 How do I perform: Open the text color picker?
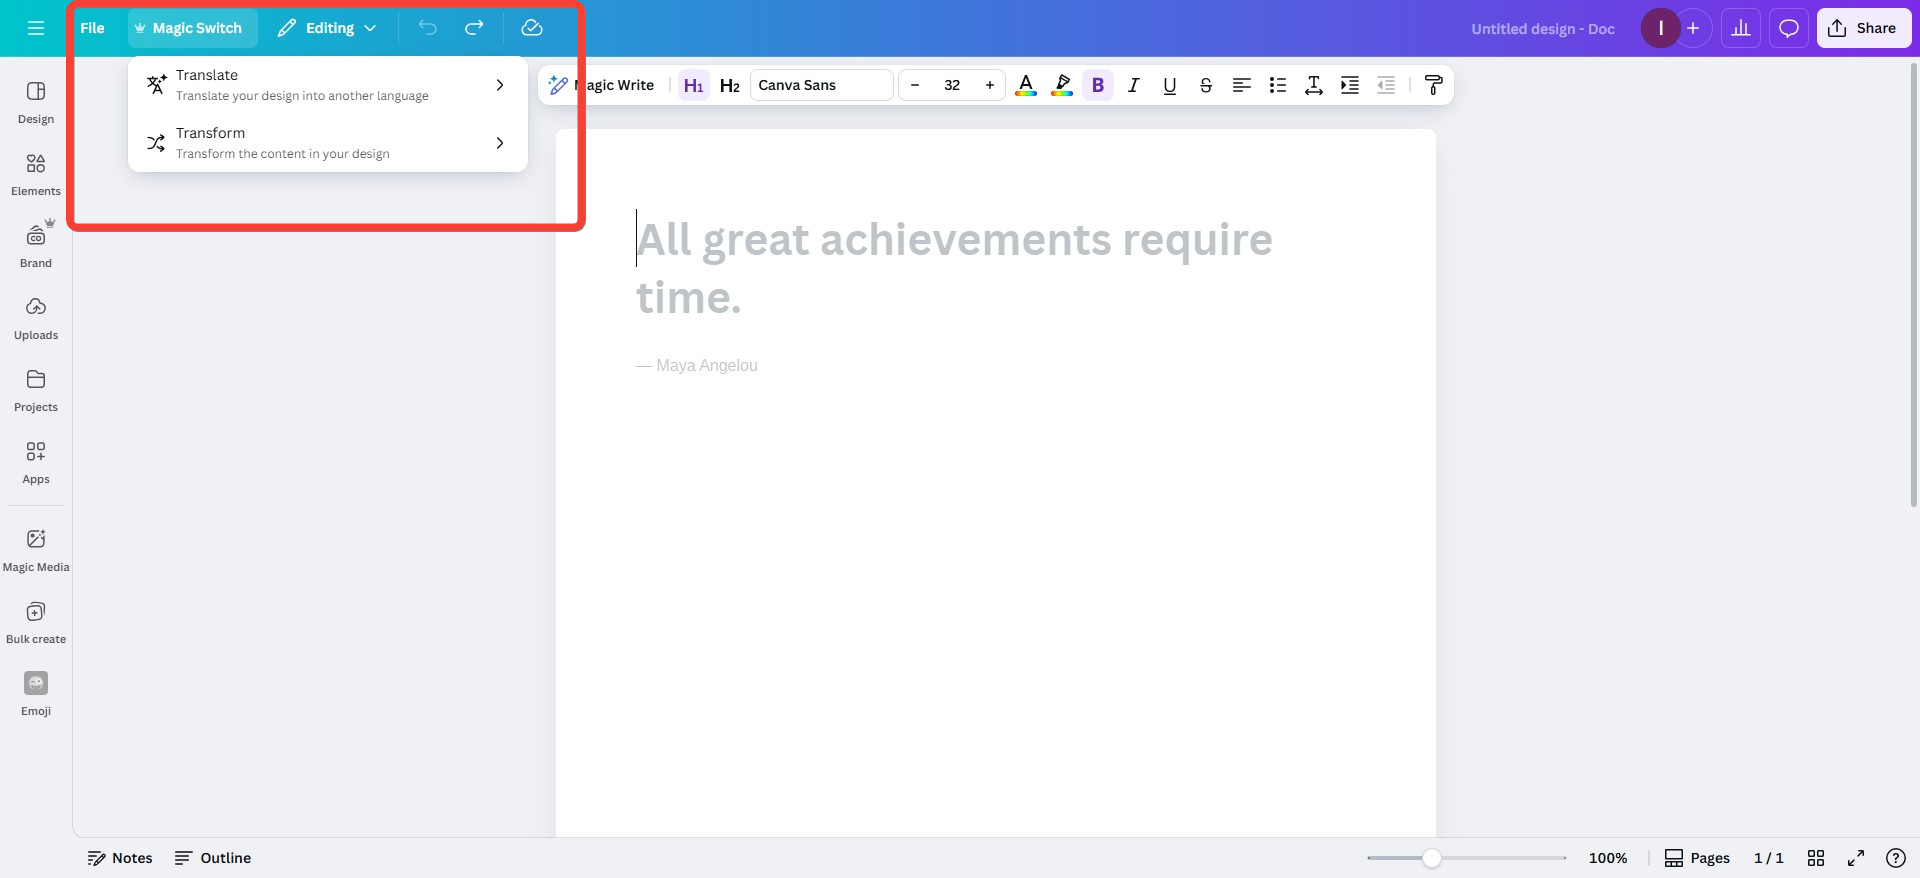point(1026,85)
